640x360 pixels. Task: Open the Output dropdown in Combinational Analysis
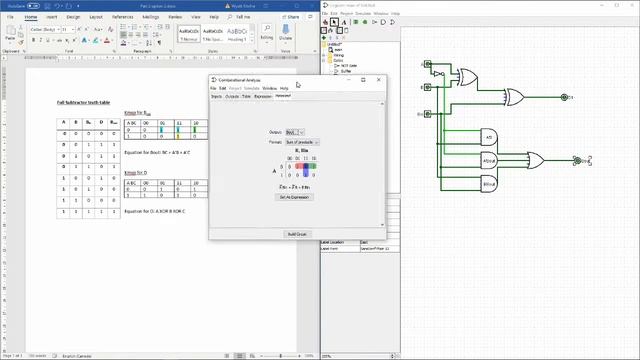click(x=295, y=132)
